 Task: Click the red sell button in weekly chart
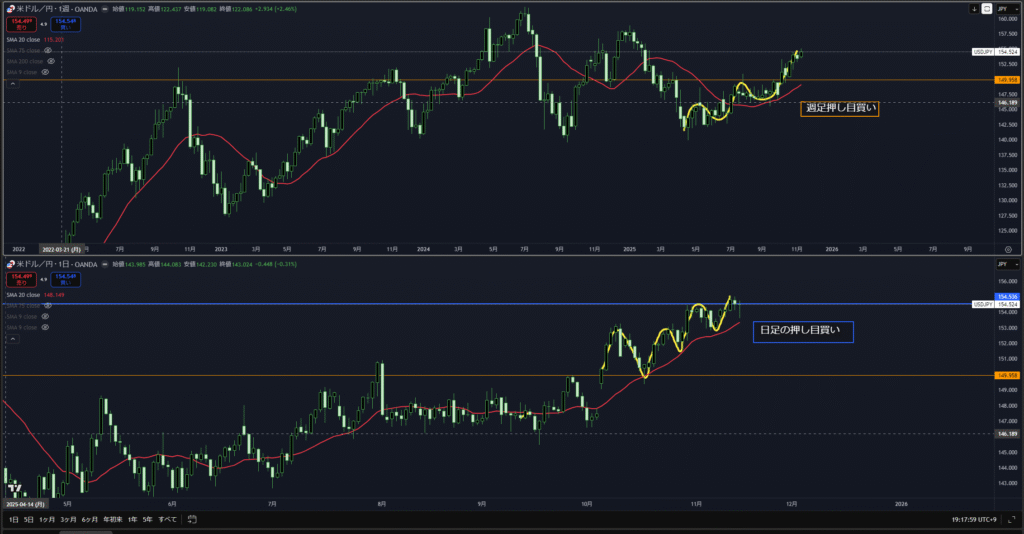pos(19,23)
